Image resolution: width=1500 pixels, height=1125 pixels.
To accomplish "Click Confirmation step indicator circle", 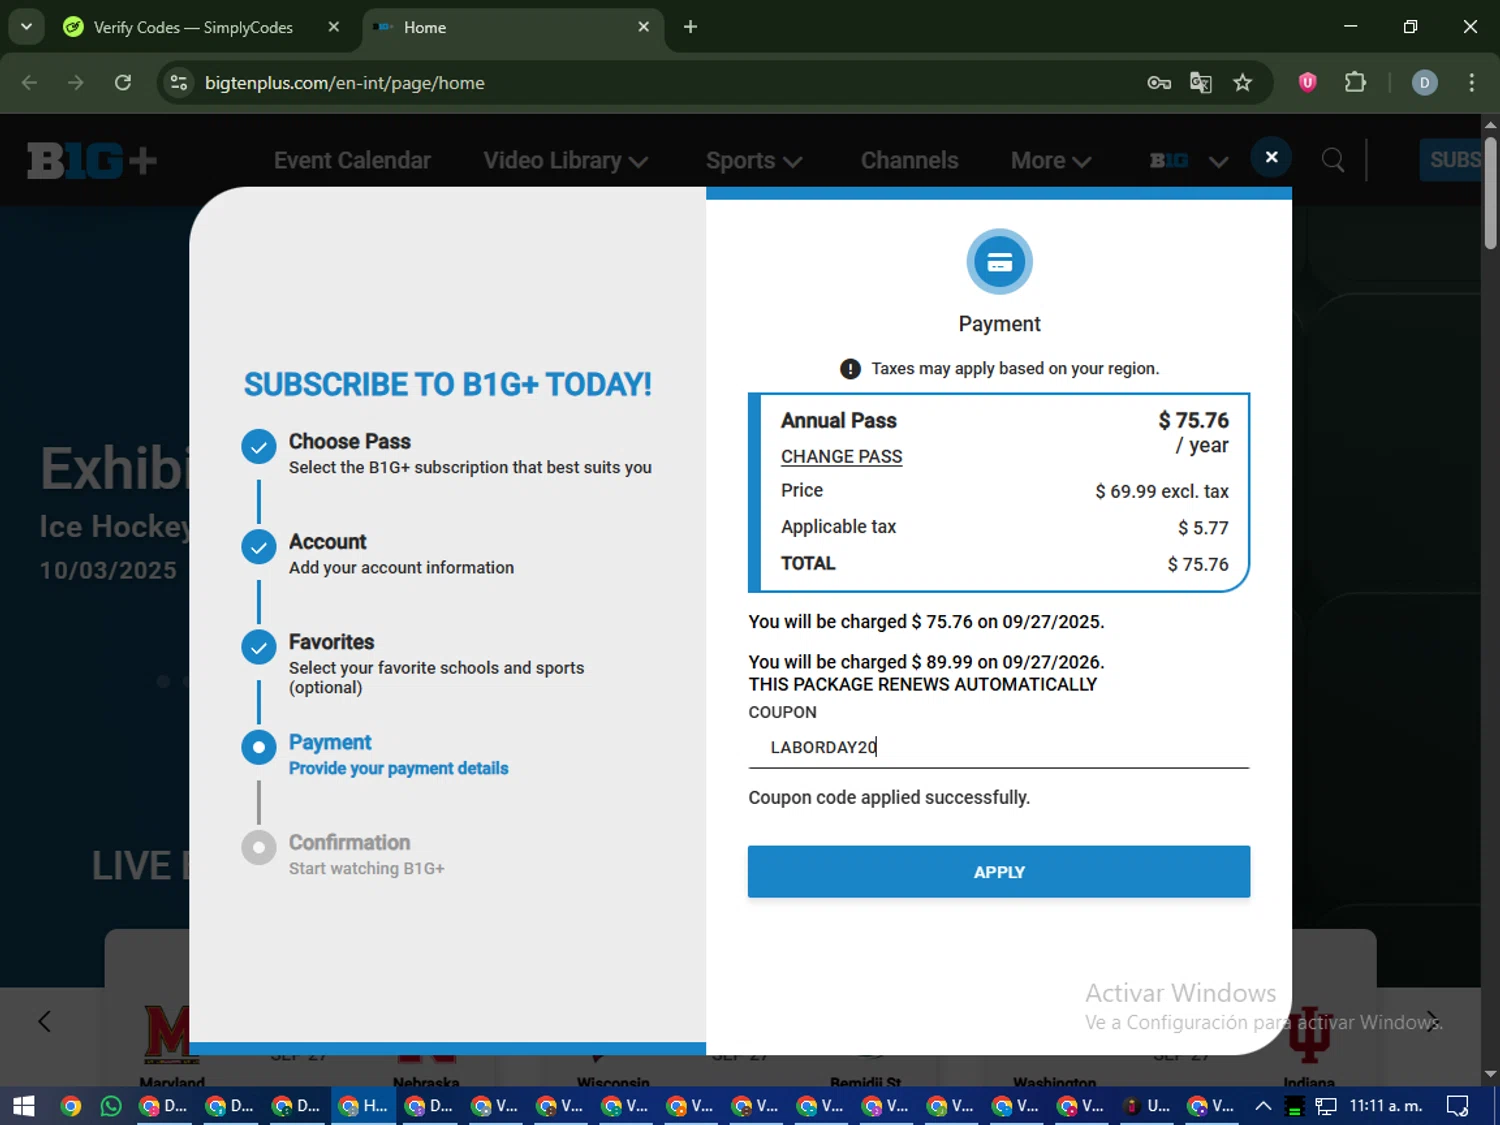I will (258, 847).
